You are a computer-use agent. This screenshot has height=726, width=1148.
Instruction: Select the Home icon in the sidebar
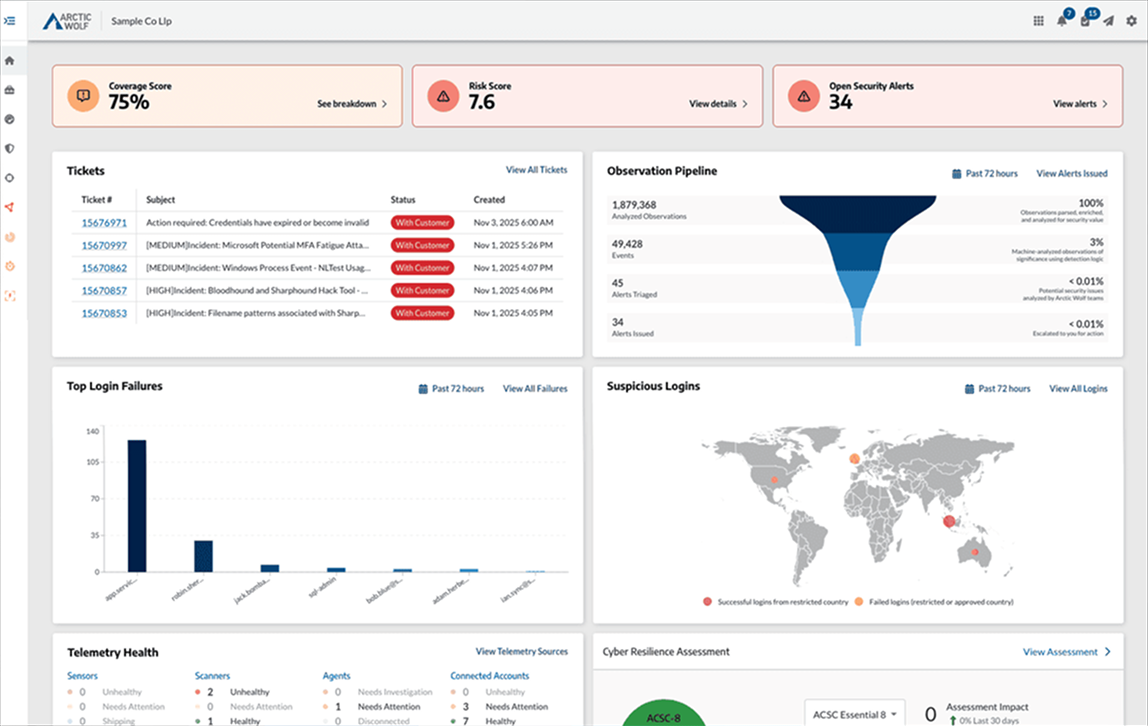10,60
